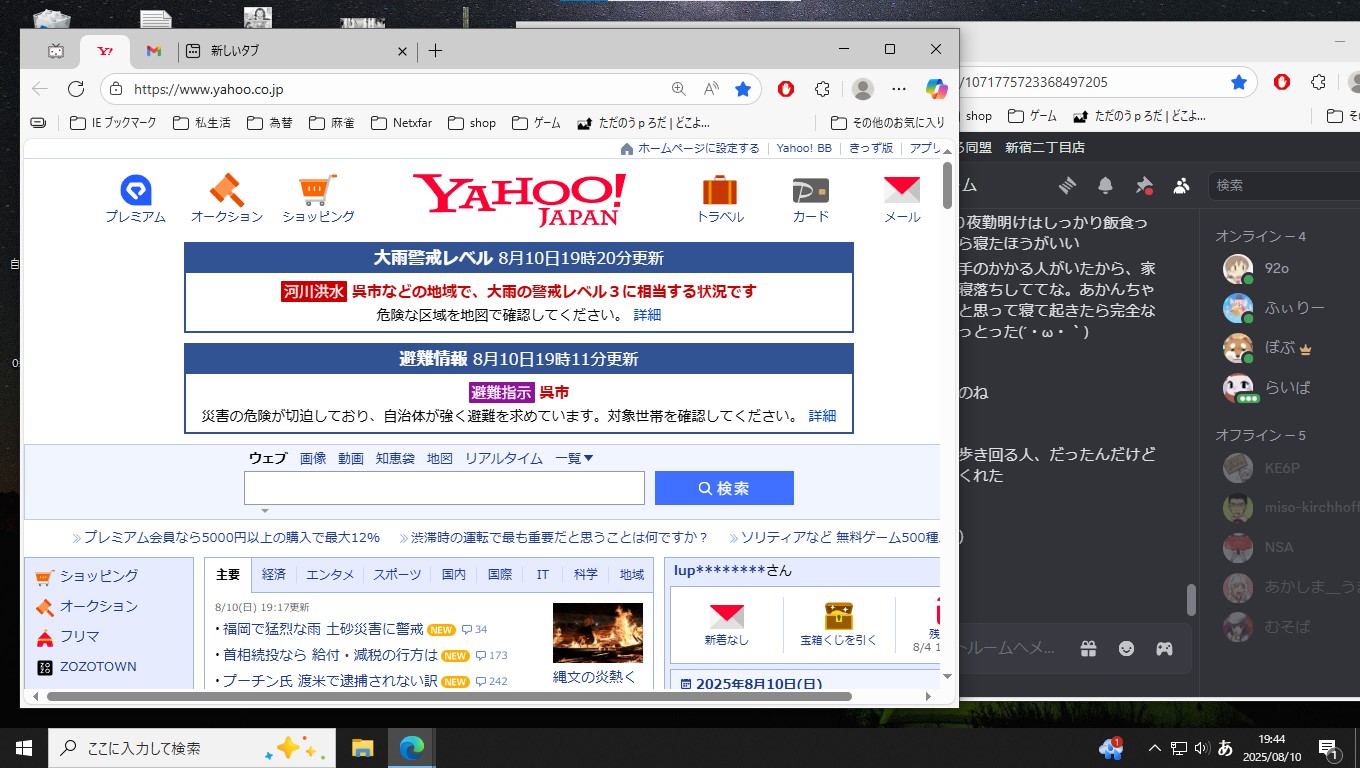
Task: Show hidden system tray icons chevron
Action: pos(1155,748)
